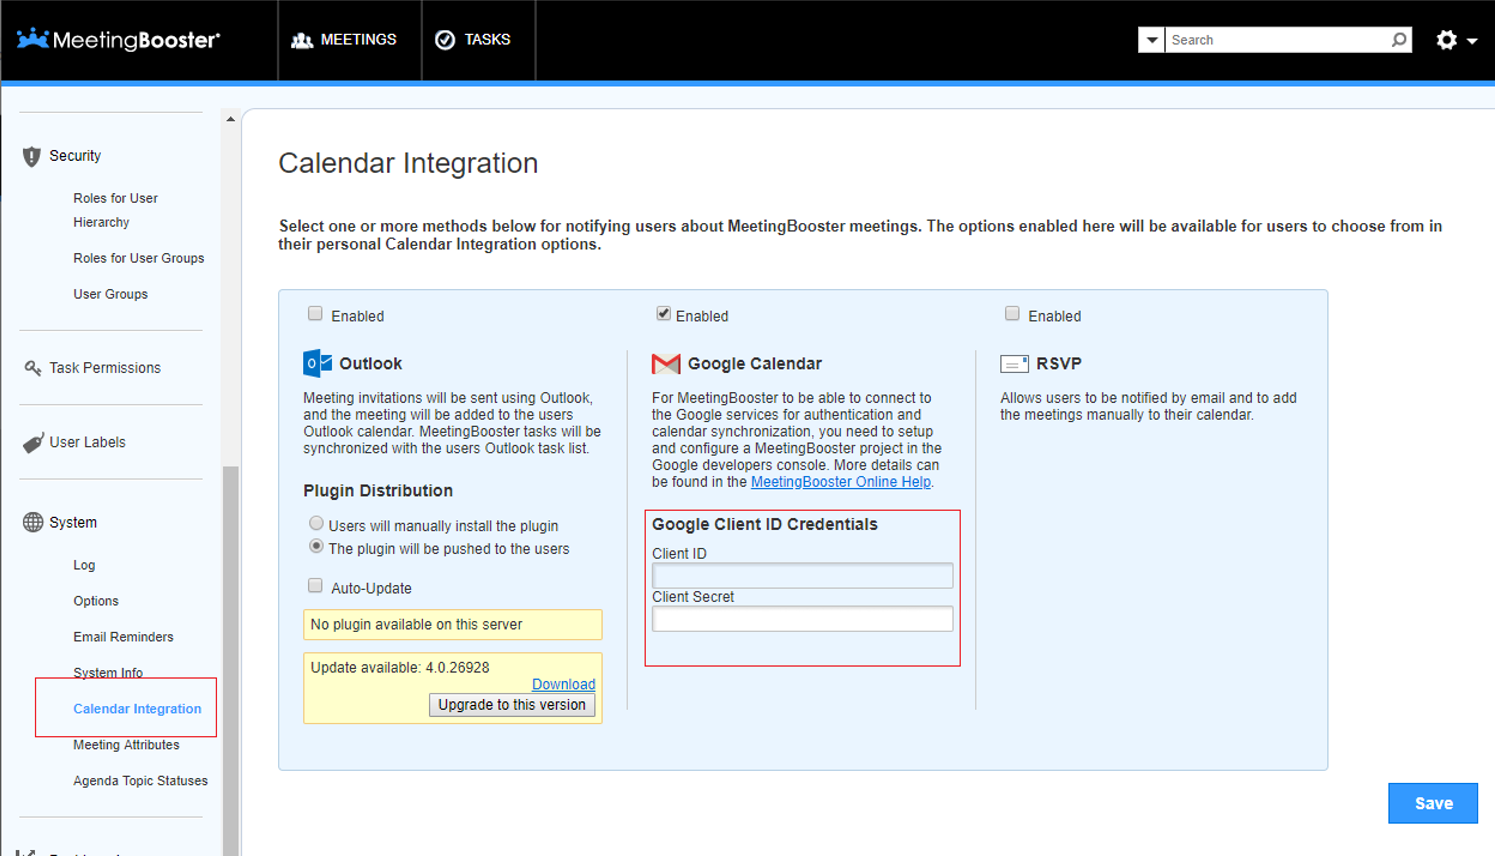Click the Outlook icon
This screenshot has height=857, width=1495.
313,362
